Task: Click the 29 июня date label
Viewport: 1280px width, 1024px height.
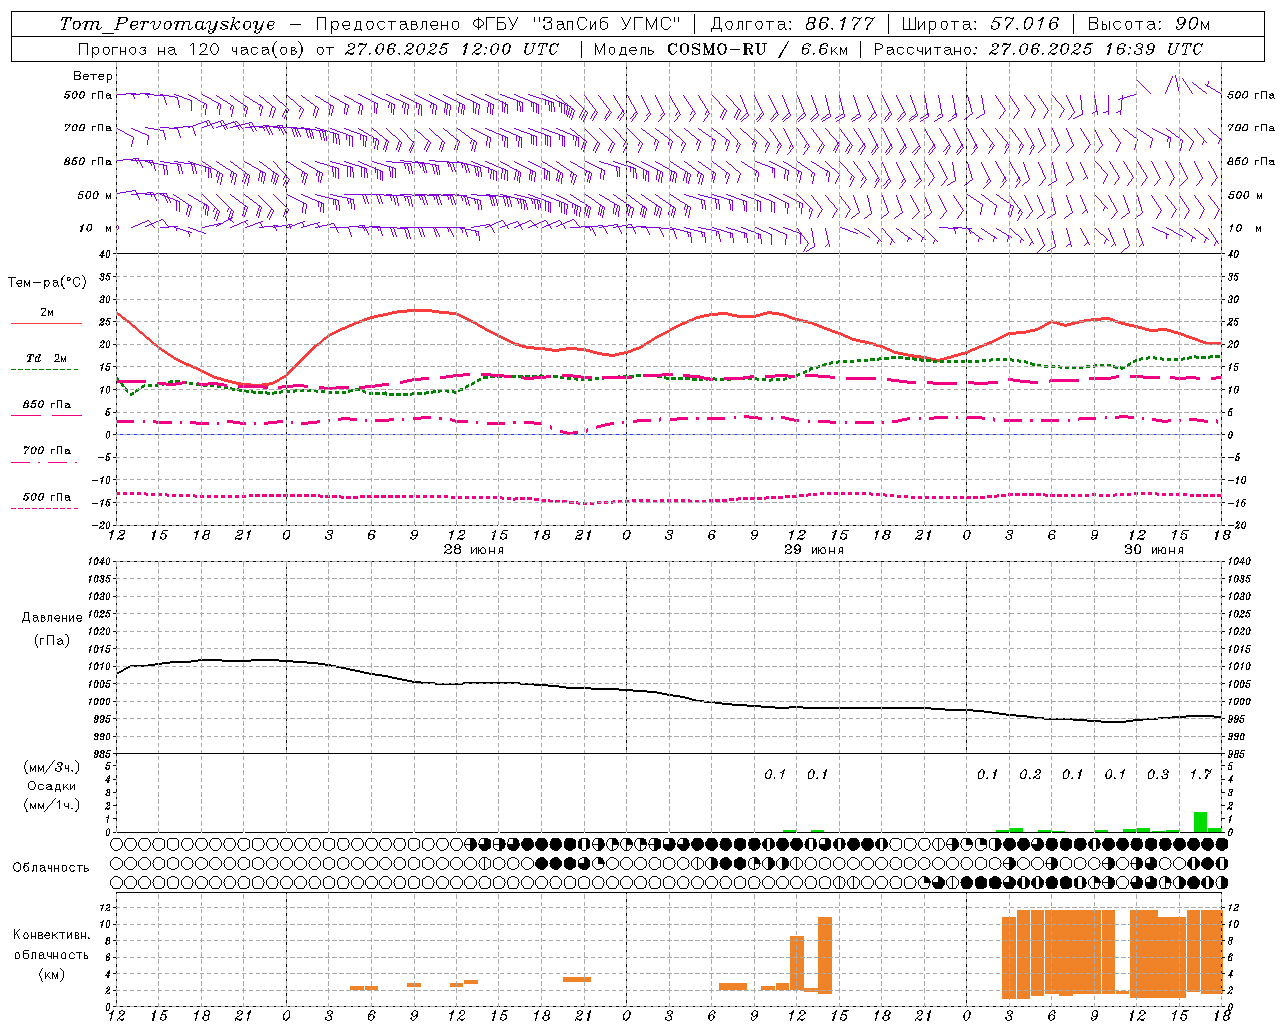Action: pyautogui.click(x=813, y=550)
